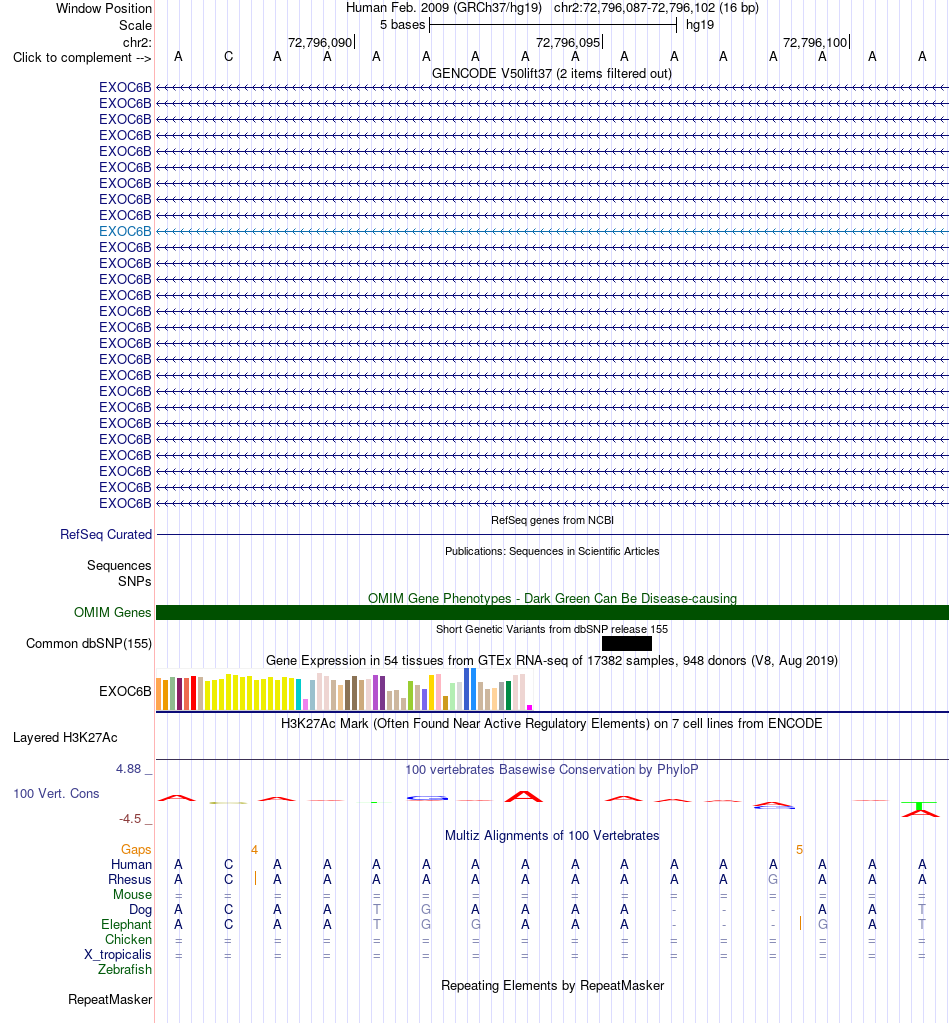Select the X_tropicalis alignment row label
Image resolution: width=950 pixels, height=1023 pixels.
tap(117, 954)
